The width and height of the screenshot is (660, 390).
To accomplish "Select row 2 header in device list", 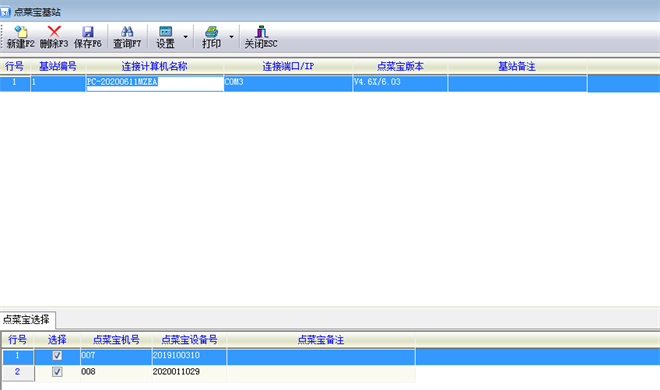I will (17, 372).
